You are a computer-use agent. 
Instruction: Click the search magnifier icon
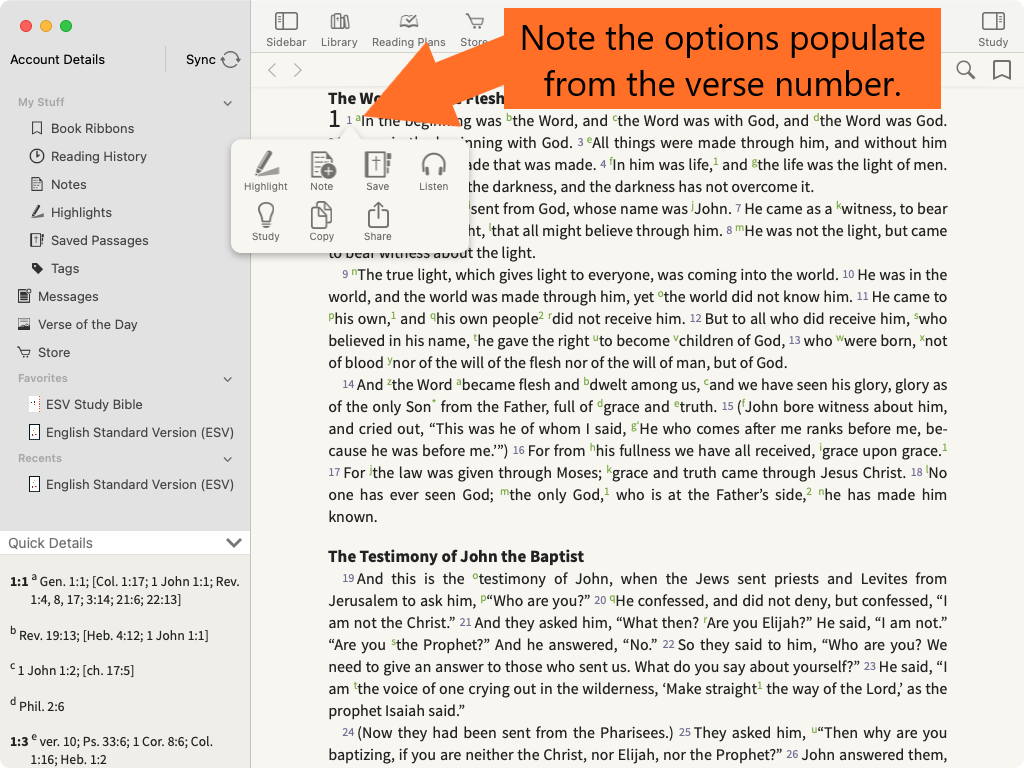[x=965, y=70]
